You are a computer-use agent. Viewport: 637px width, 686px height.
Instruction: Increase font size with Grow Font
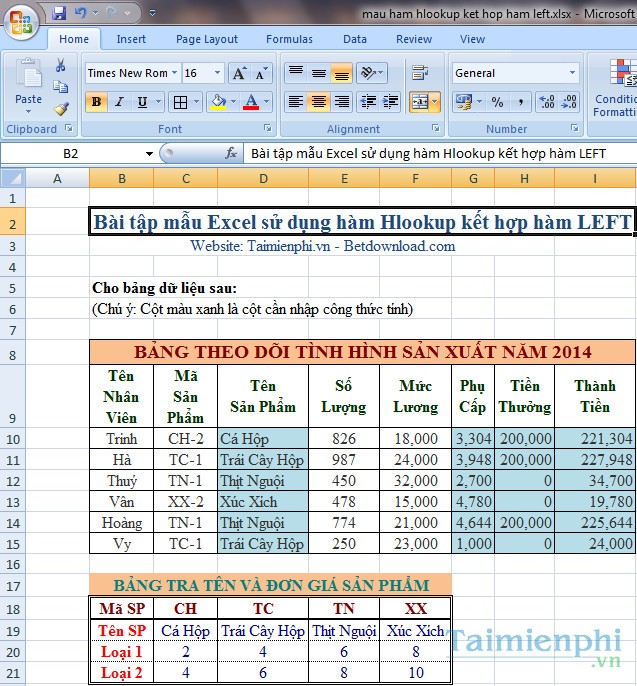pos(239,73)
